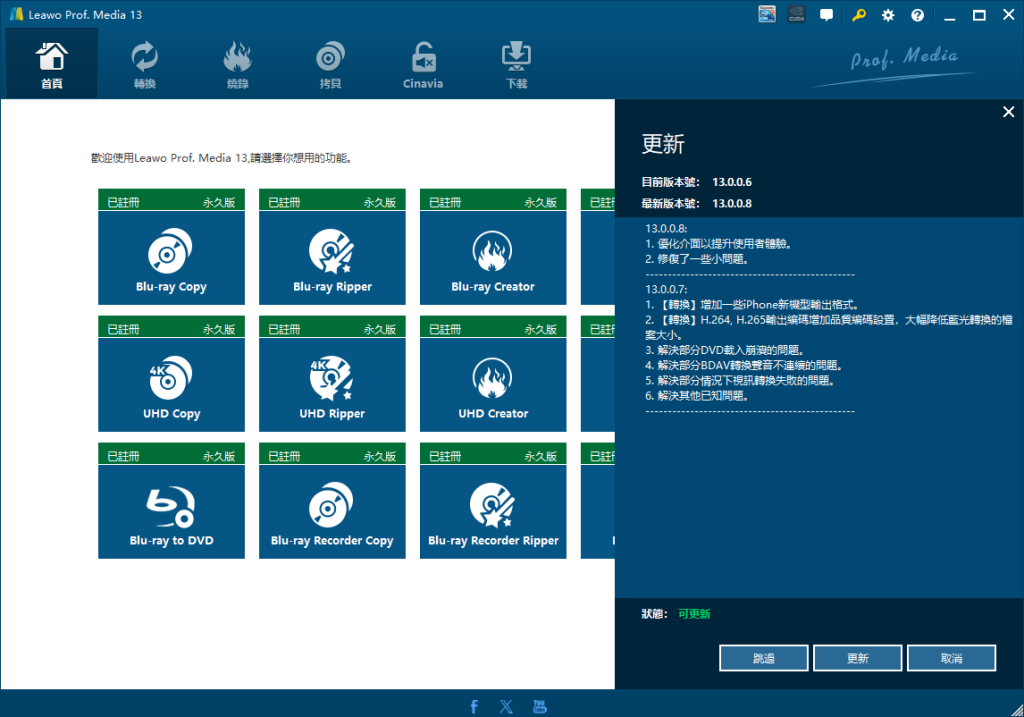Click the CUDA GPU acceleration icon

(797, 14)
